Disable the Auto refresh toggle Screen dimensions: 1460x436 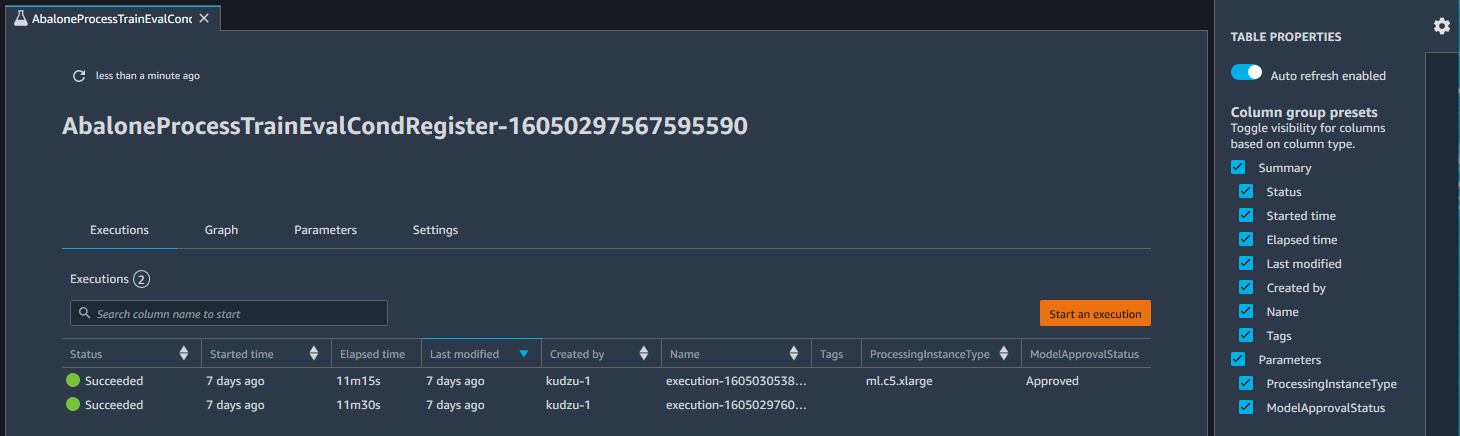tap(1247, 73)
